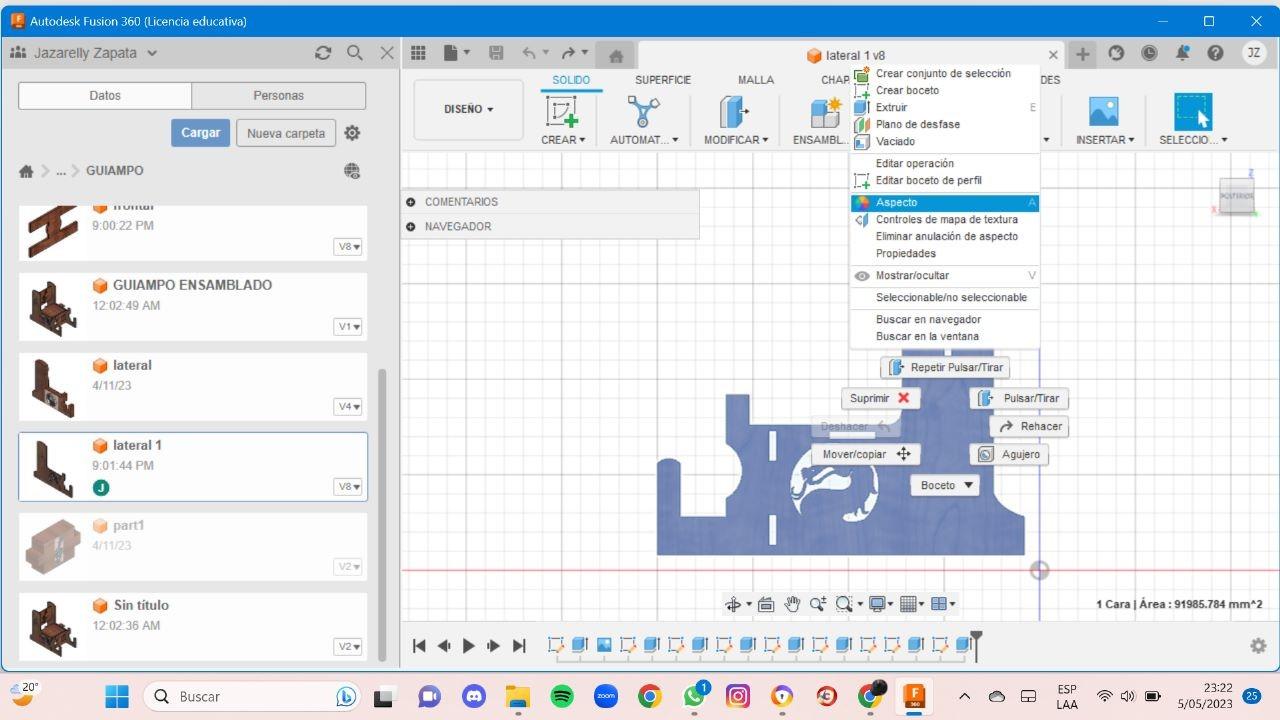Click the globe web icon near GUIAMPO
The width and height of the screenshot is (1280, 720).
pyautogui.click(x=352, y=171)
